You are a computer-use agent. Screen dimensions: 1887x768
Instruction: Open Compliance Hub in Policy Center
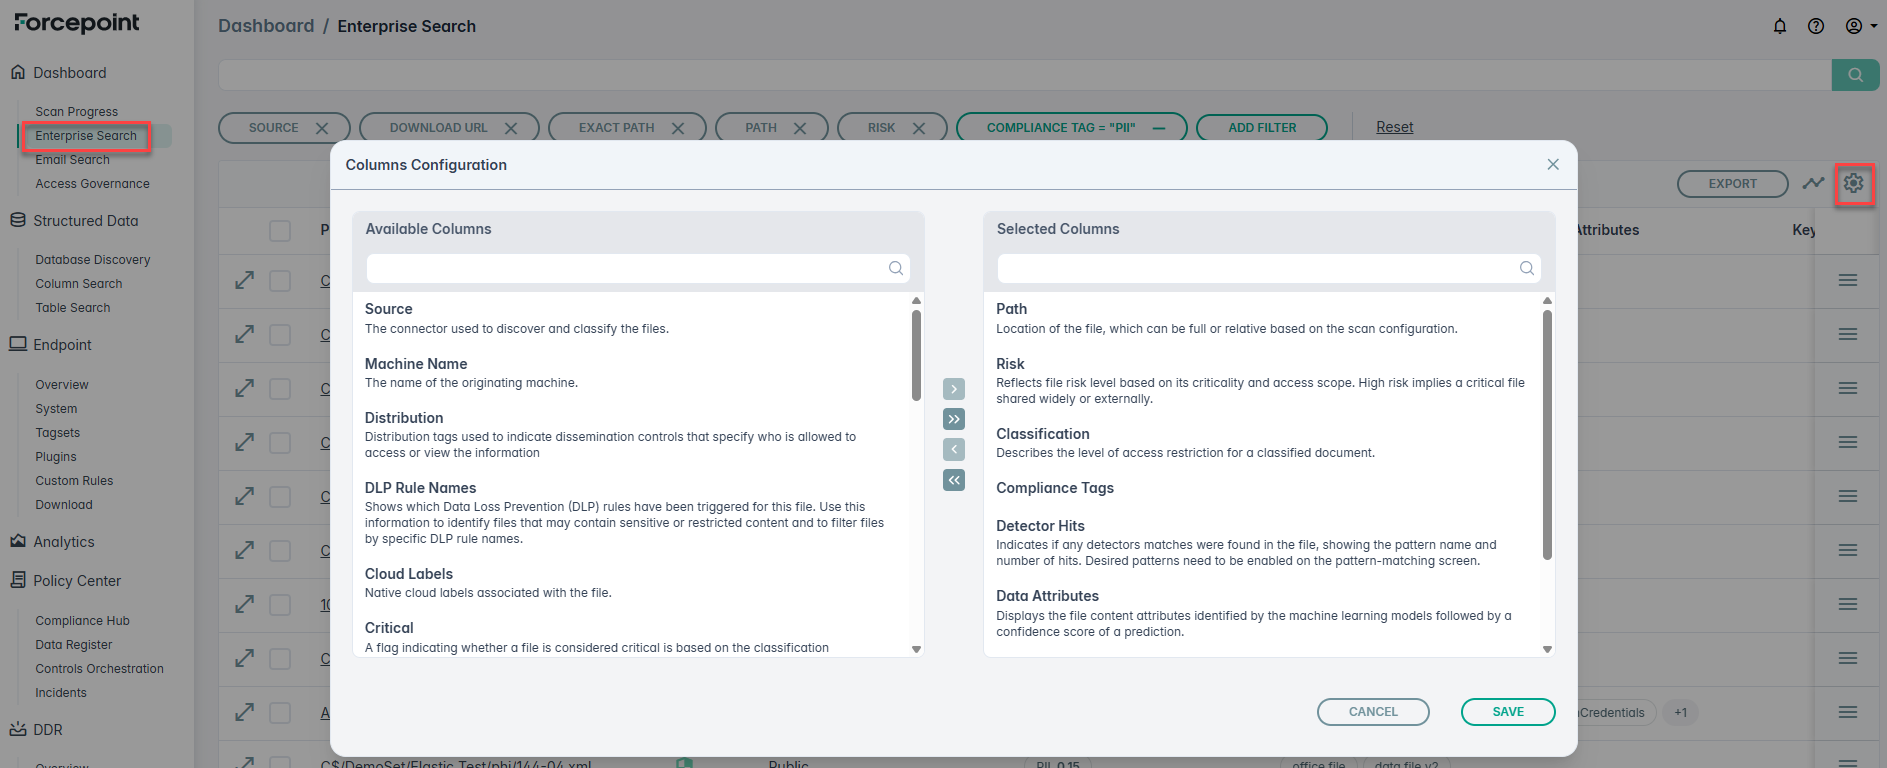pyautogui.click(x=82, y=621)
